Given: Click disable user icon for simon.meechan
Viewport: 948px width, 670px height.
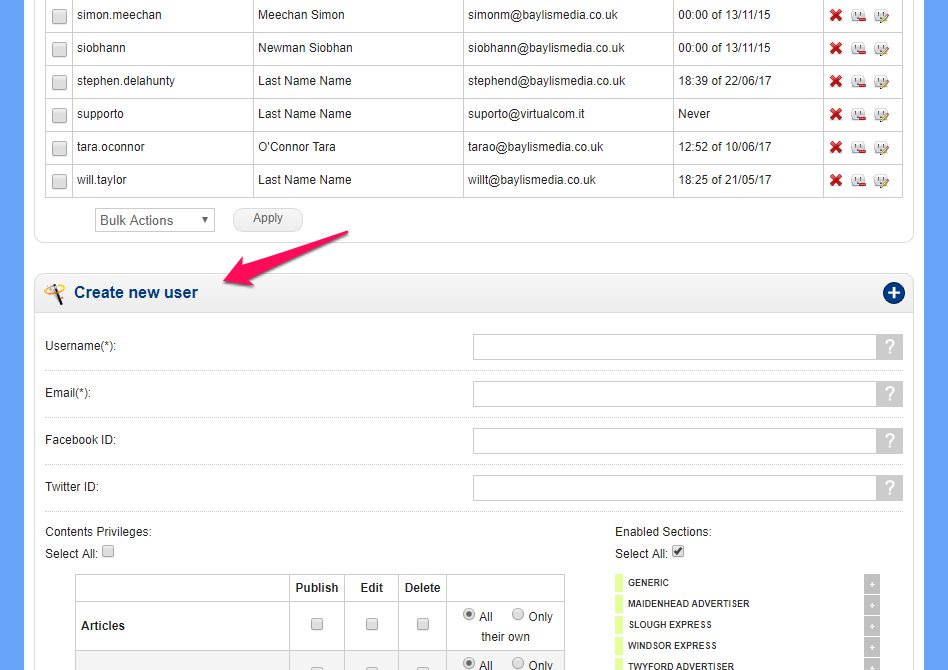Looking at the screenshot, I should (858, 15).
